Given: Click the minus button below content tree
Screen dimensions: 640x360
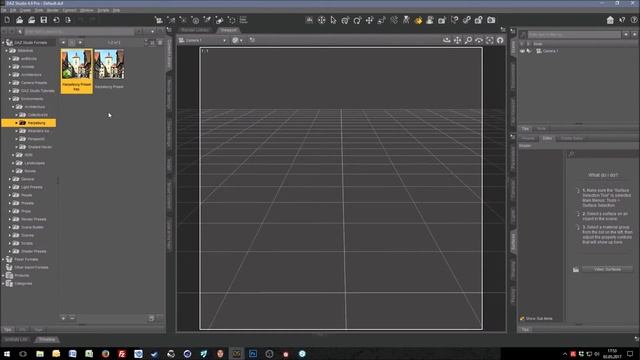Looking at the screenshot, I should 72,318.
